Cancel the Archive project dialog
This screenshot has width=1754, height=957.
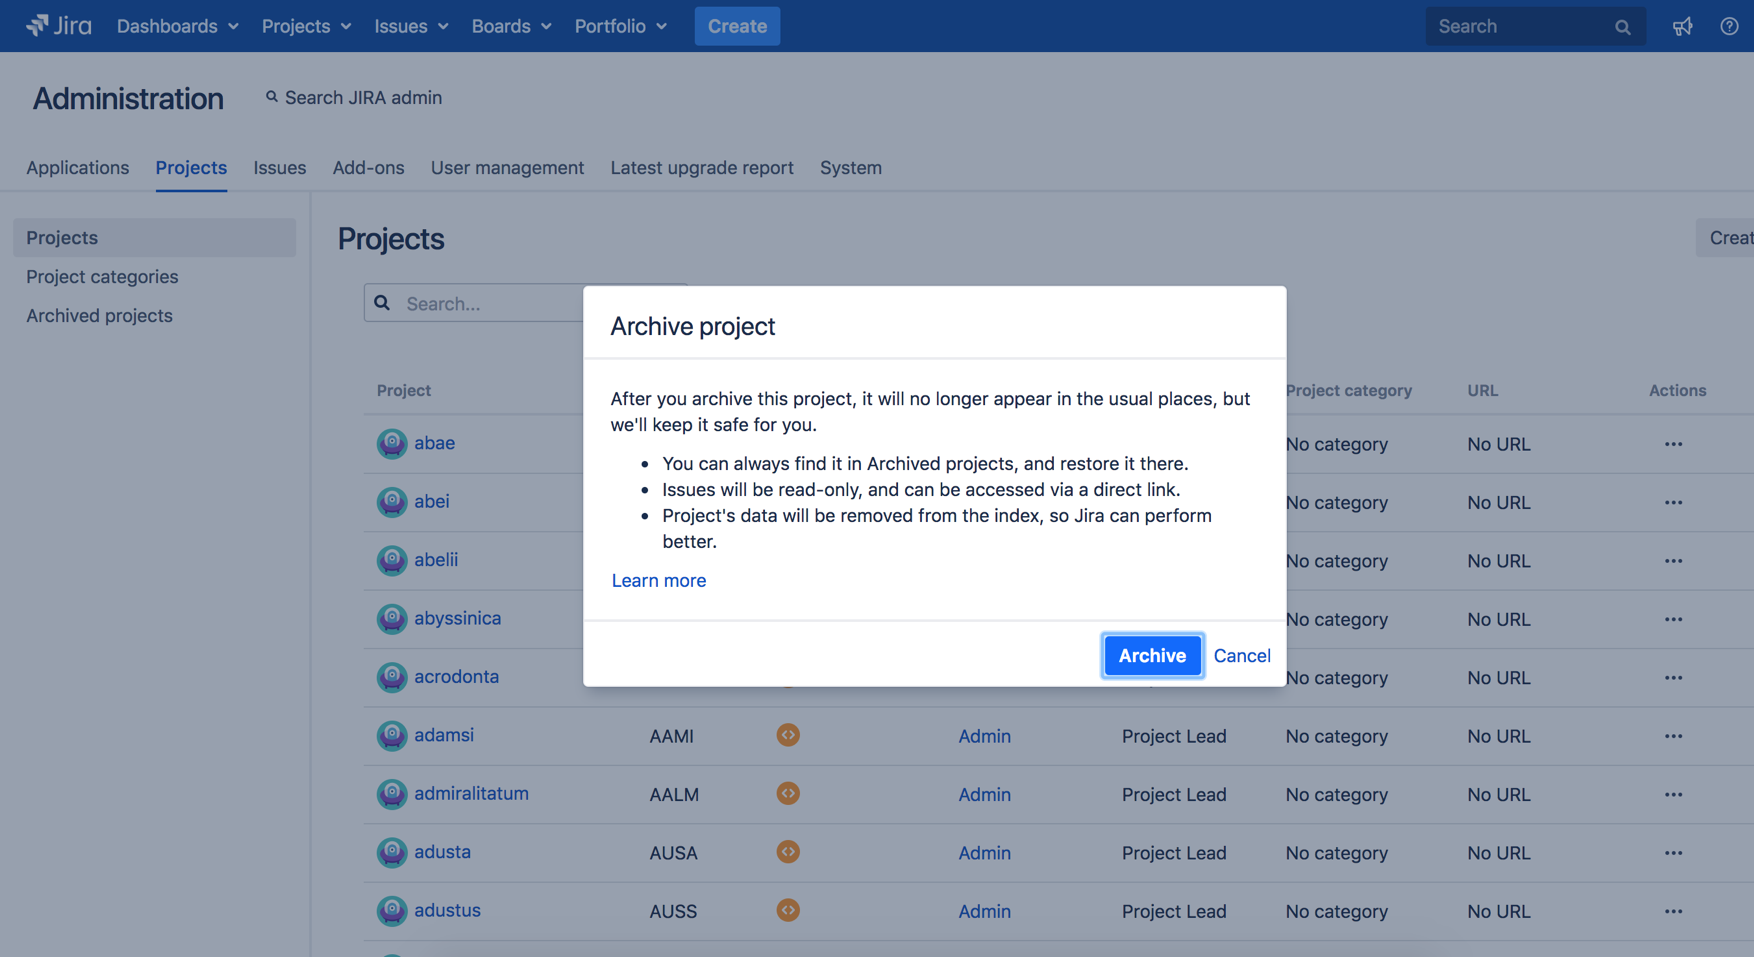coord(1242,655)
